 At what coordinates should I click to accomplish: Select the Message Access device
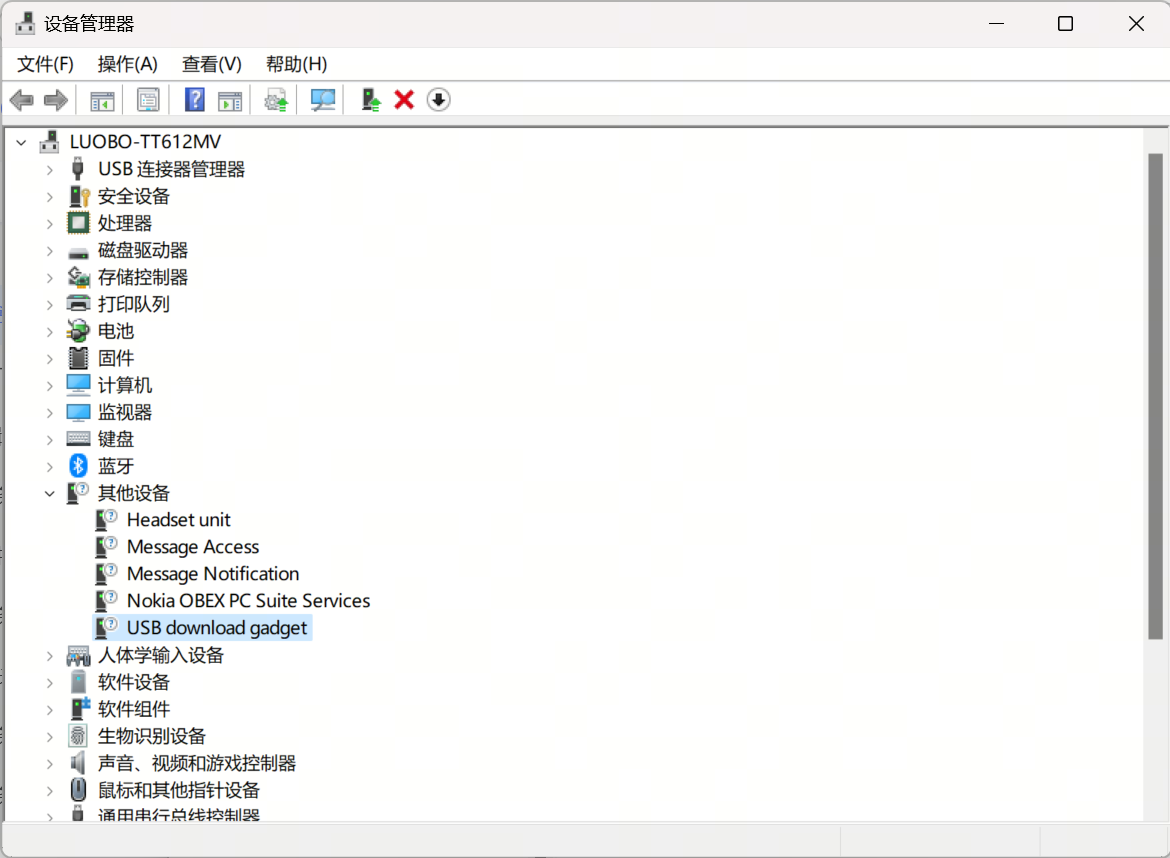[x=193, y=547]
